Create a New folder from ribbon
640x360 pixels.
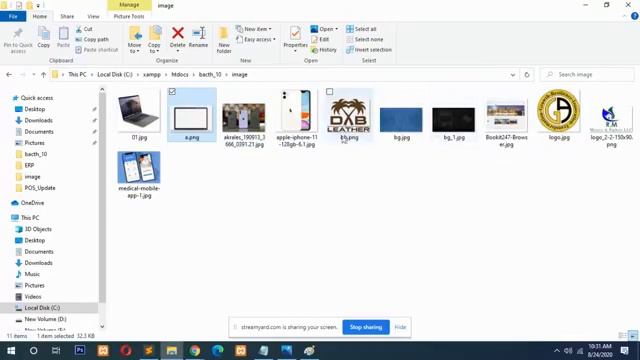[224, 40]
